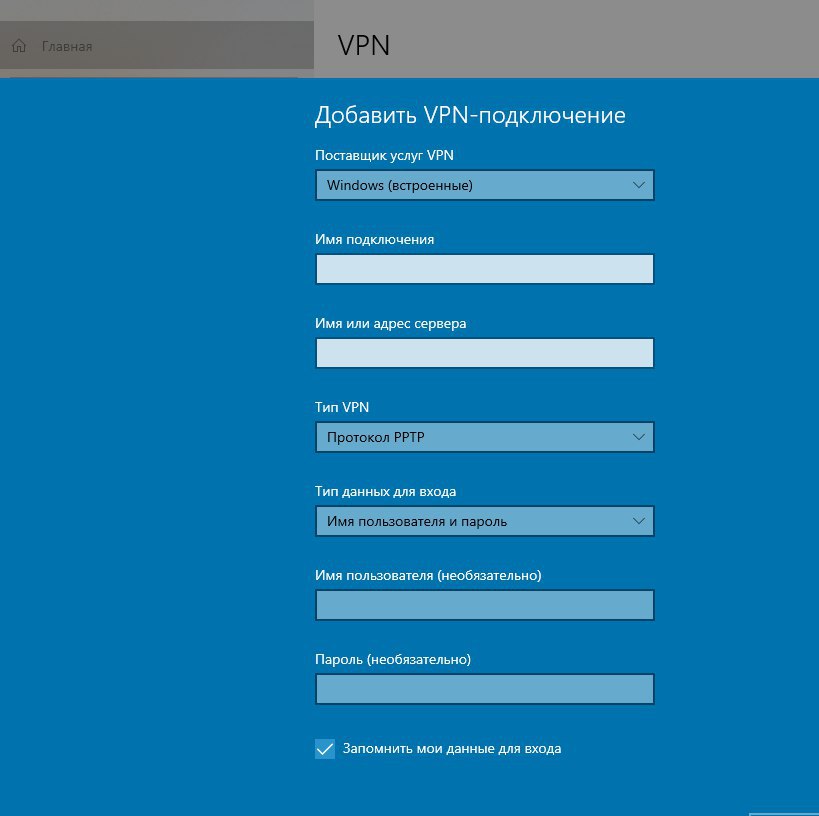819x816 pixels.
Task: Click the chevron of the Протокол PPTP combo box
Action: tap(638, 437)
